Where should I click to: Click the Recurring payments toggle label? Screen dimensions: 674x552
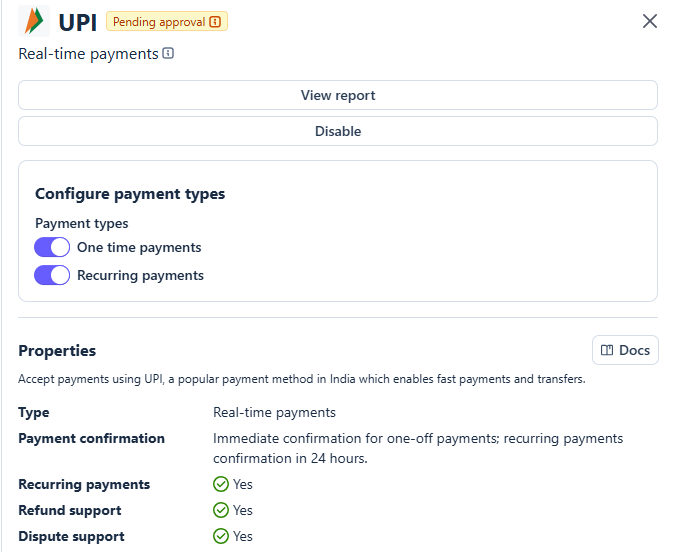(x=140, y=276)
